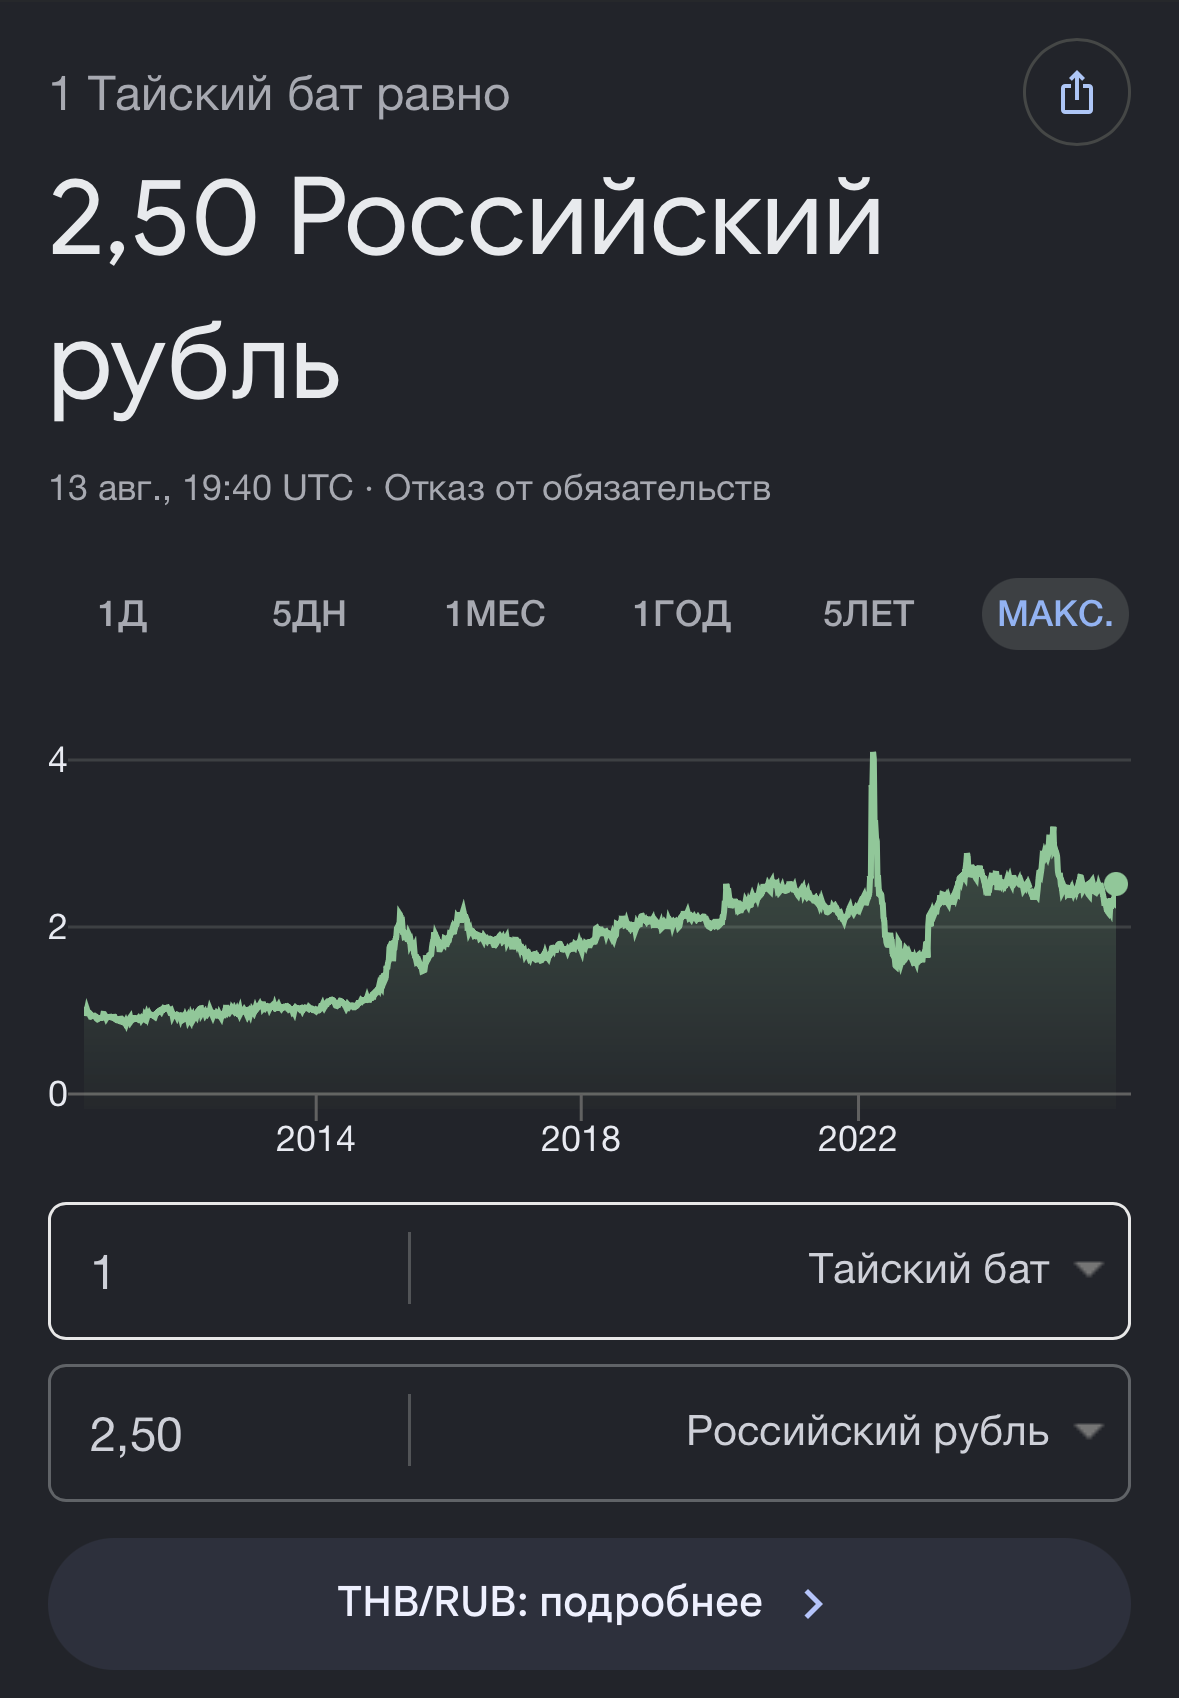1179x1698 pixels.
Task: Select the 1Д time range tab
Action: pyautogui.click(x=122, y=613)
